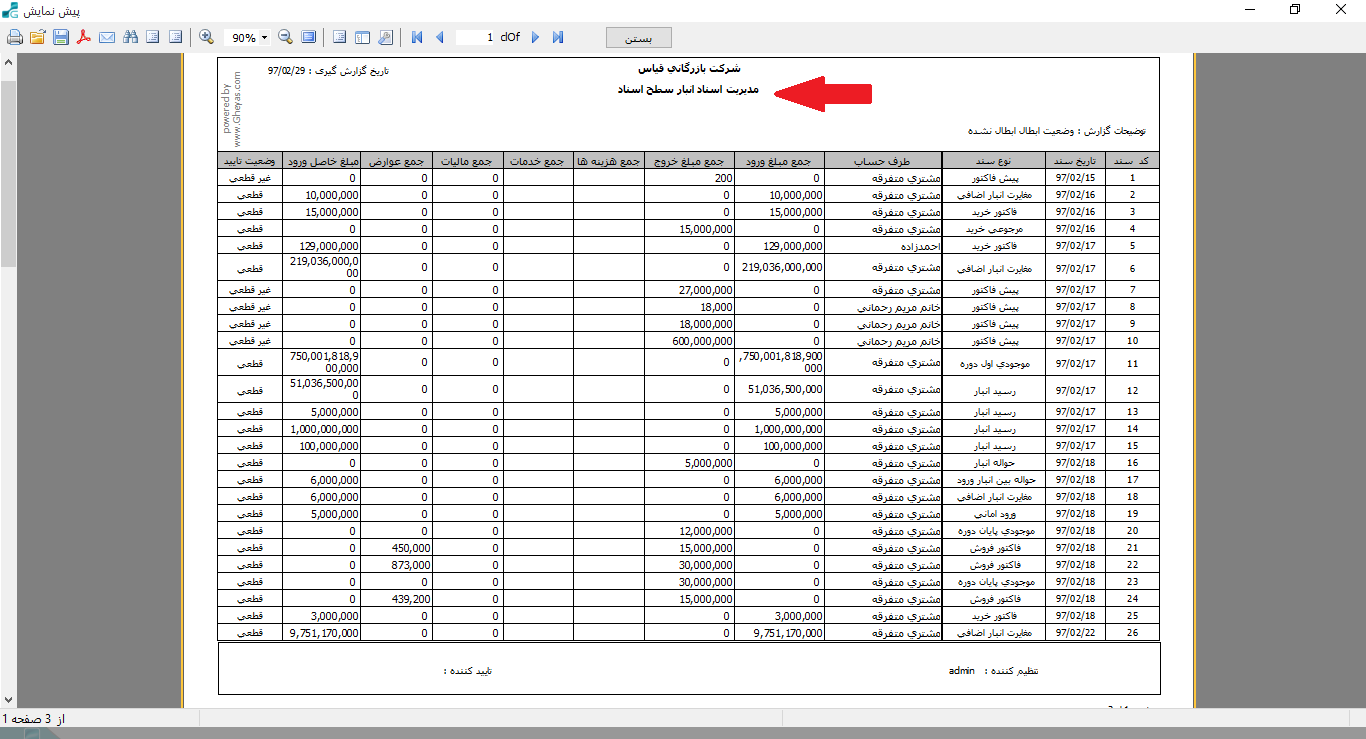The width and height of the screenshot is (1366, 739).
Task: Go to the first page
Action: click(417, 37)
